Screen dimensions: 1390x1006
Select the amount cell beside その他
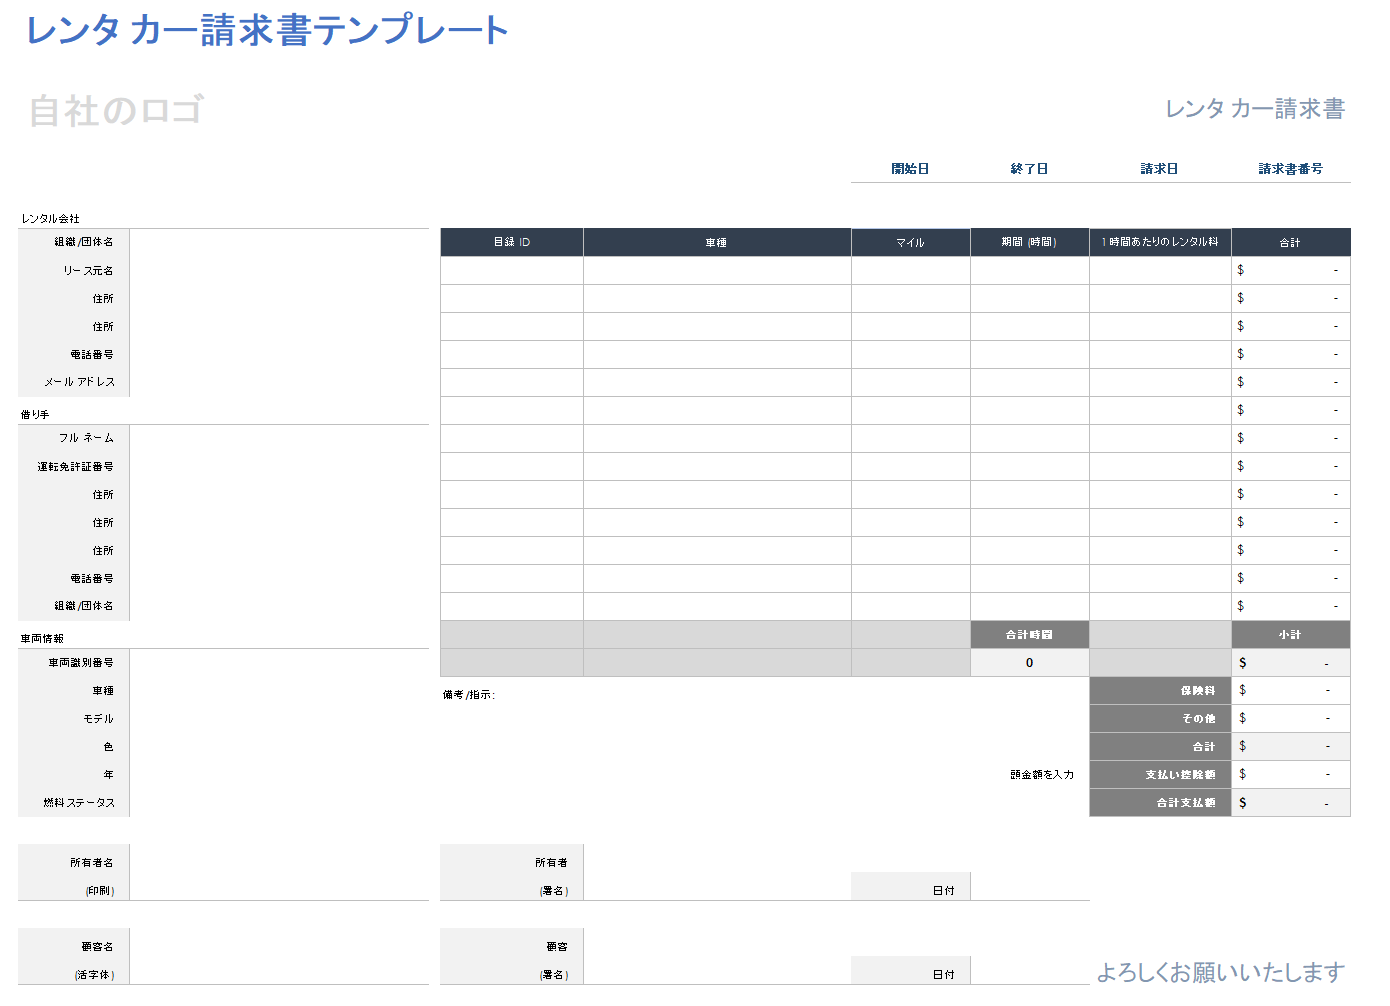click(x=1290, y=719)
